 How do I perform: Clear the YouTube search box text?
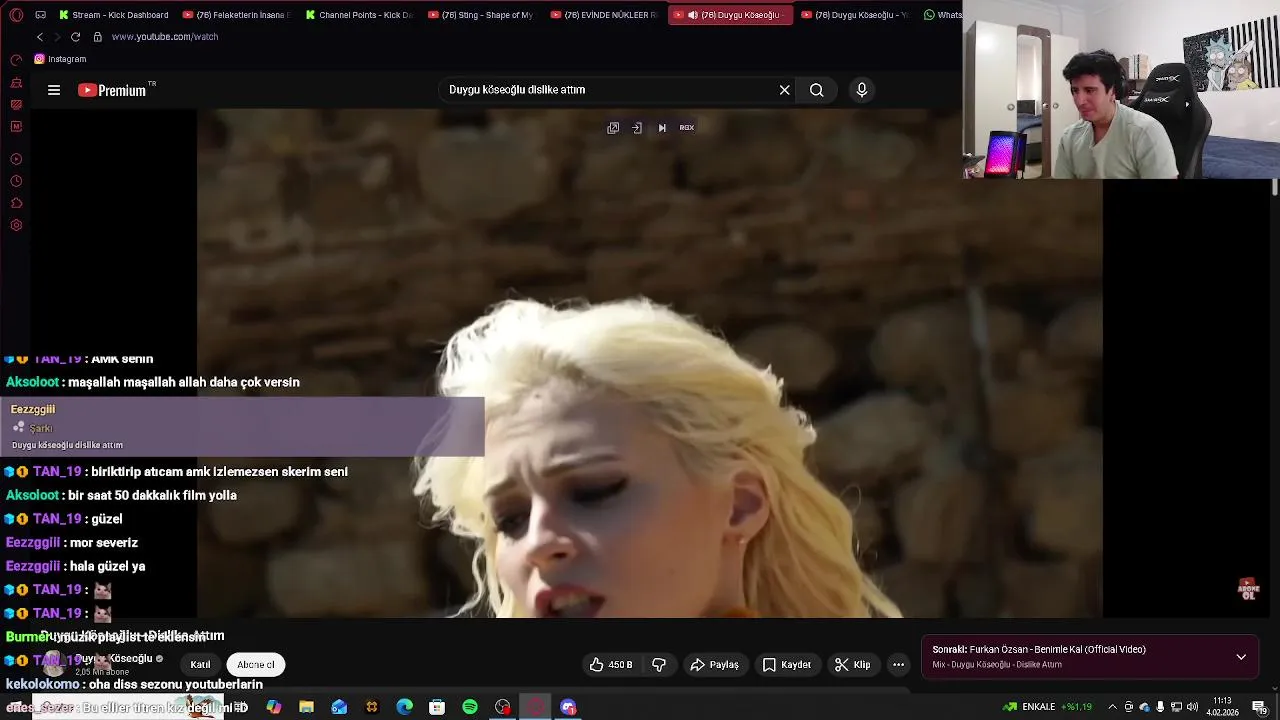pos(785,90)
